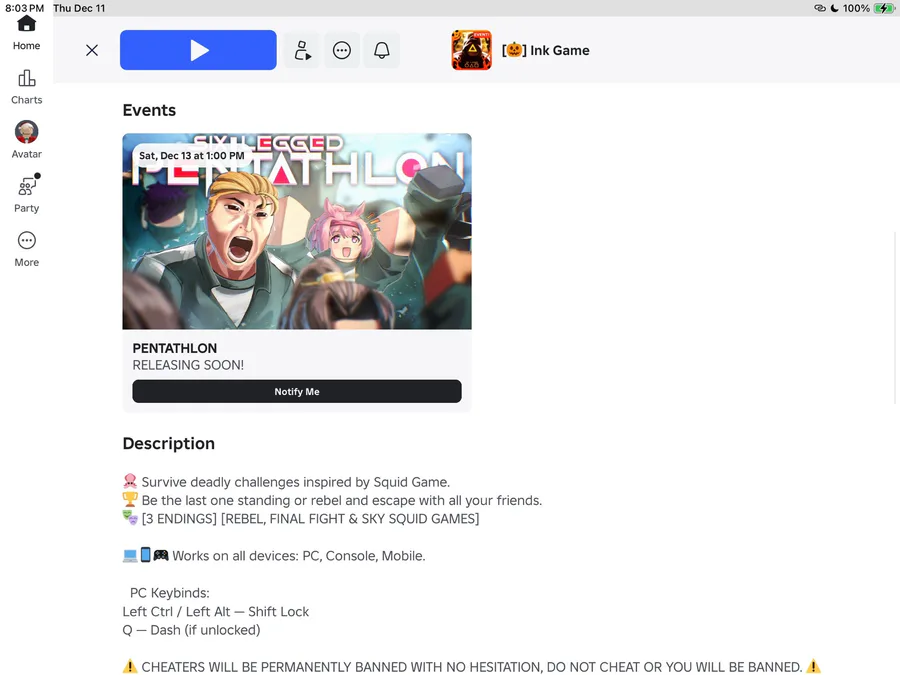Tap the notification bell icon

pyautogui.click(x=382, y=51)
